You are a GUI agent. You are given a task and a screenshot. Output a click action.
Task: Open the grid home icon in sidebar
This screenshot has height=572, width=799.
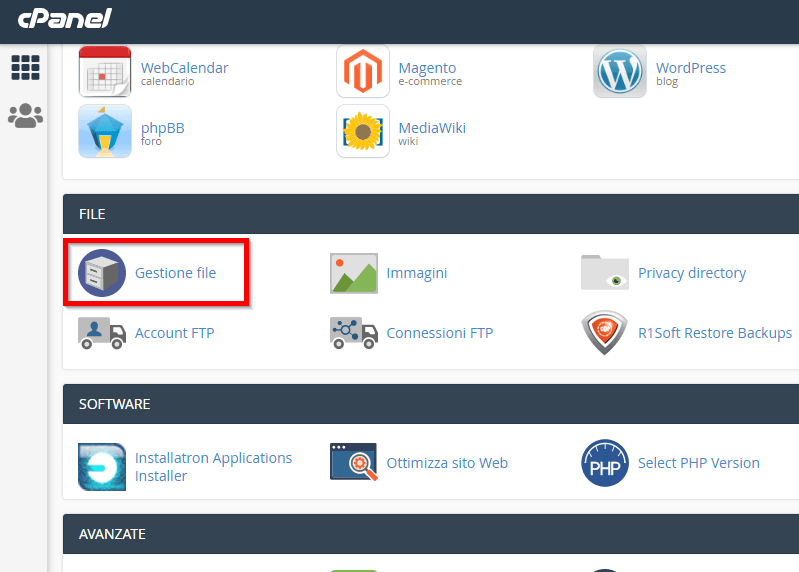pos(25,67)
